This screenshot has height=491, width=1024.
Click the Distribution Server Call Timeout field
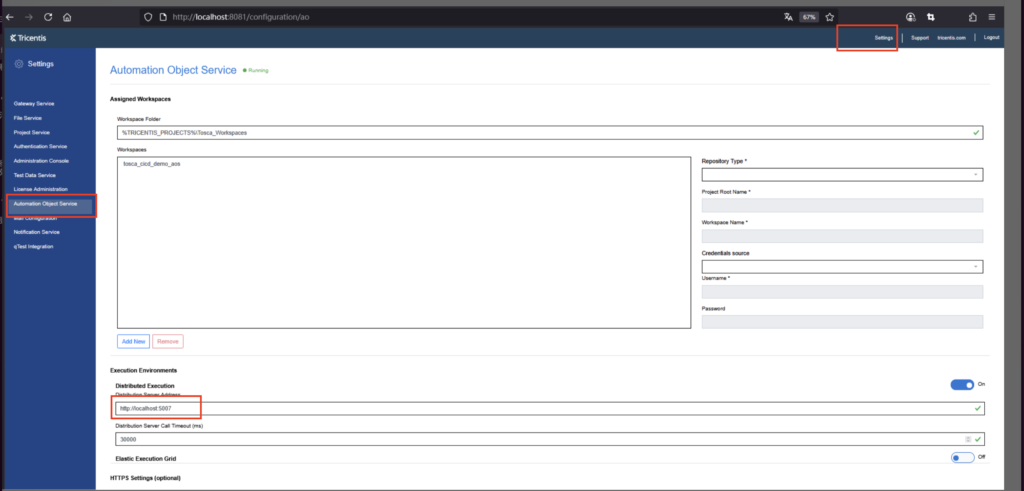tap(550, 439)
